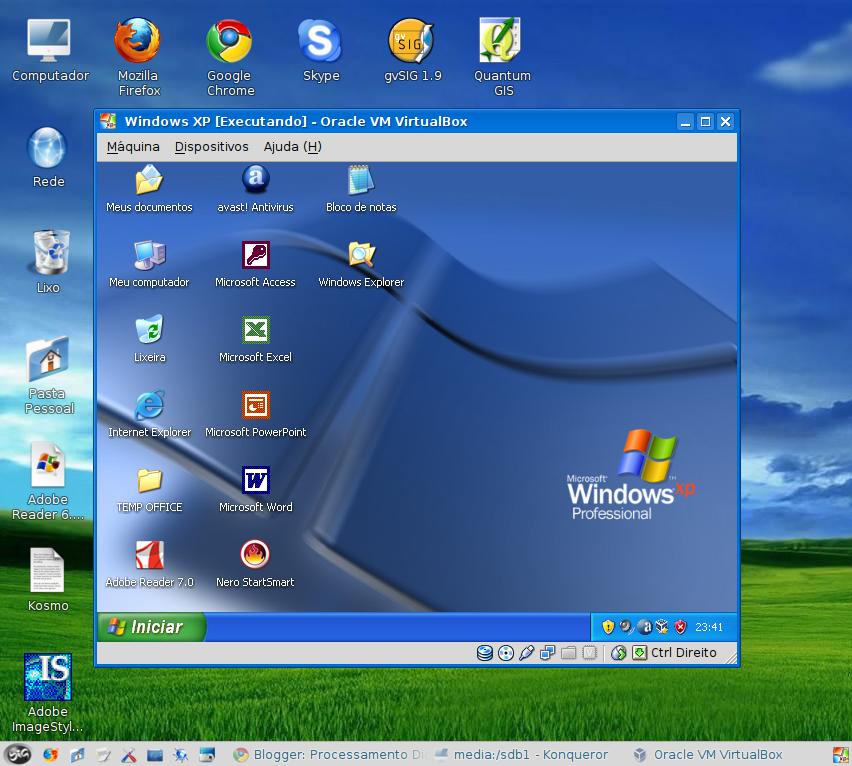The height and width of the screenshot is (766, 852).
Task: Click the optical disc icon in VirtualBox status bar
Action: tap(505, 653)
